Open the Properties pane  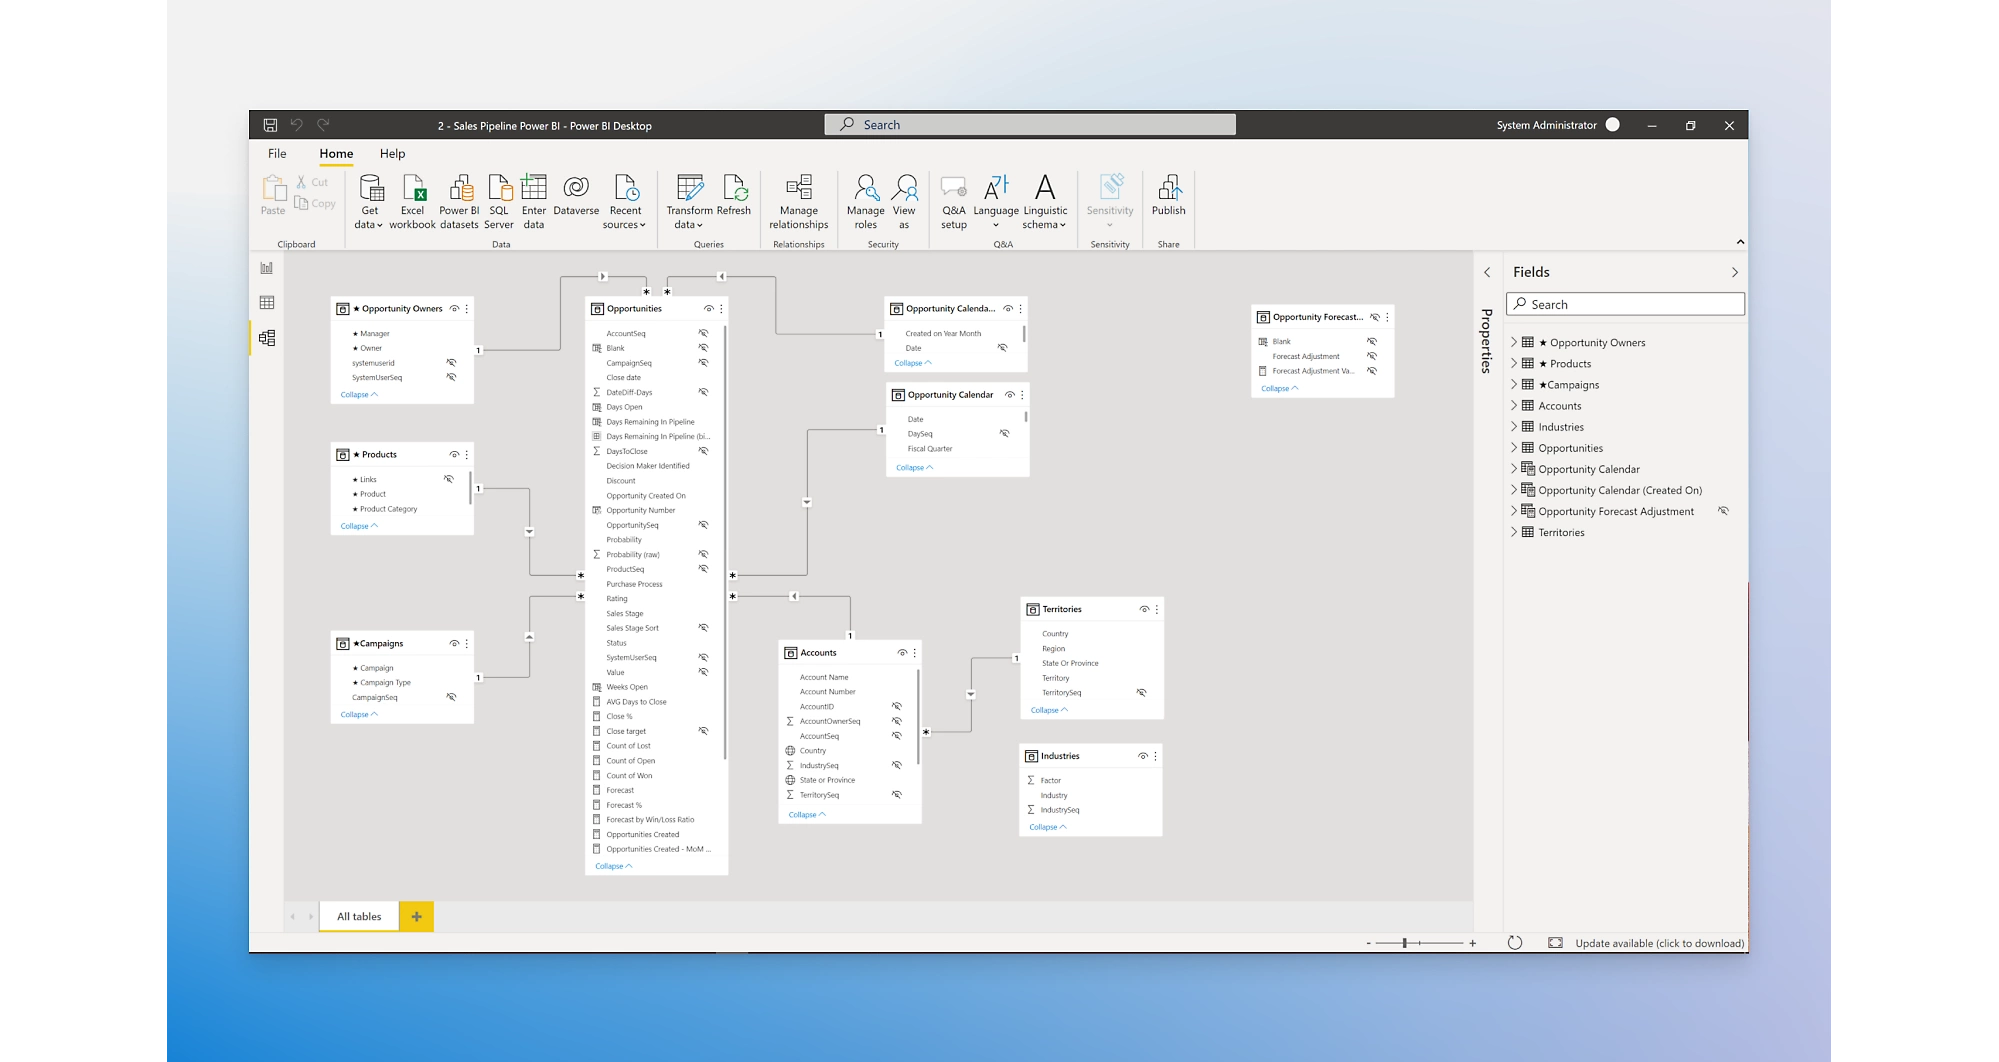[x=1487, y=340]
